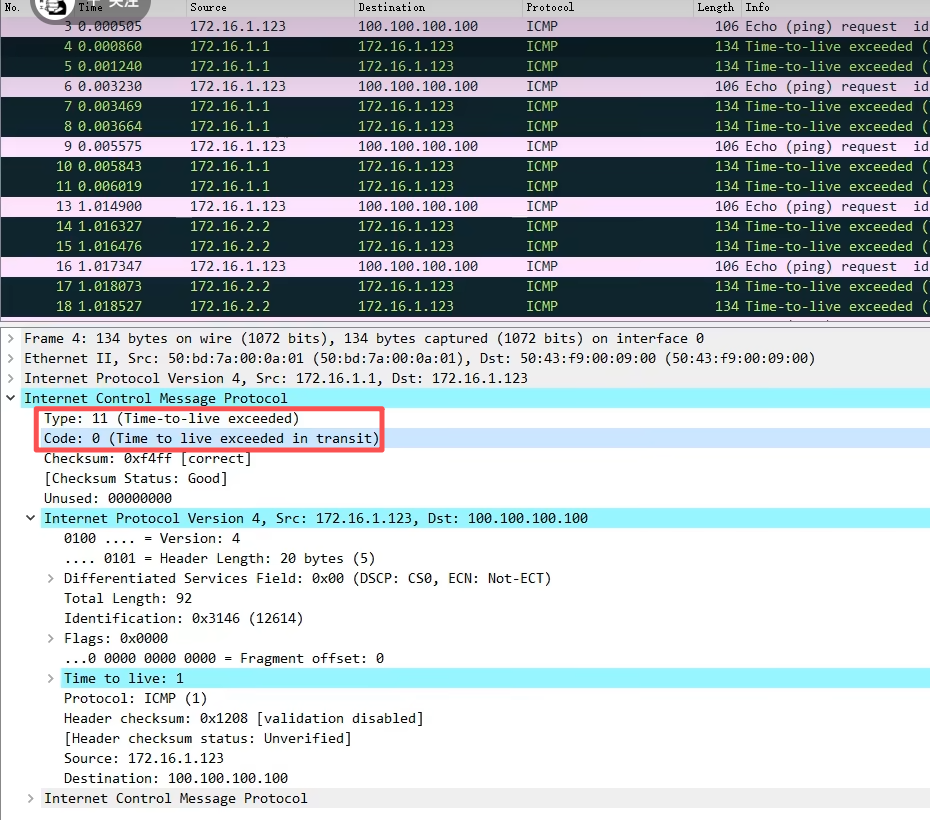Collapse the inner Internet Protocol Version 4 tree
930x820 pixels.
click(x=31, y=519)
